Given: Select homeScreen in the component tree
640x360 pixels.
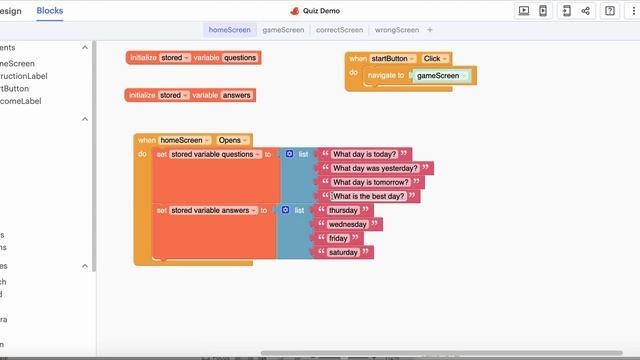Looking at the screenshot, I should 17,64.
